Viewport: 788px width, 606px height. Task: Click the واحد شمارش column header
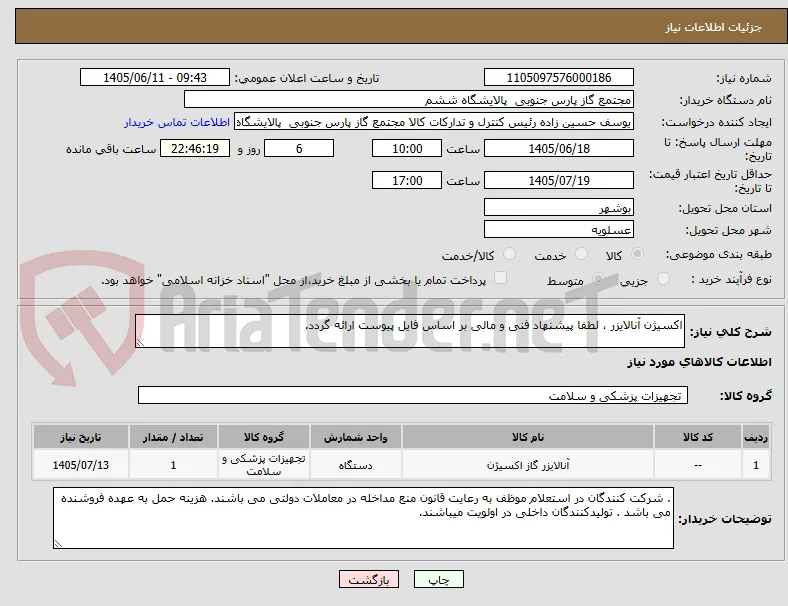355,437
